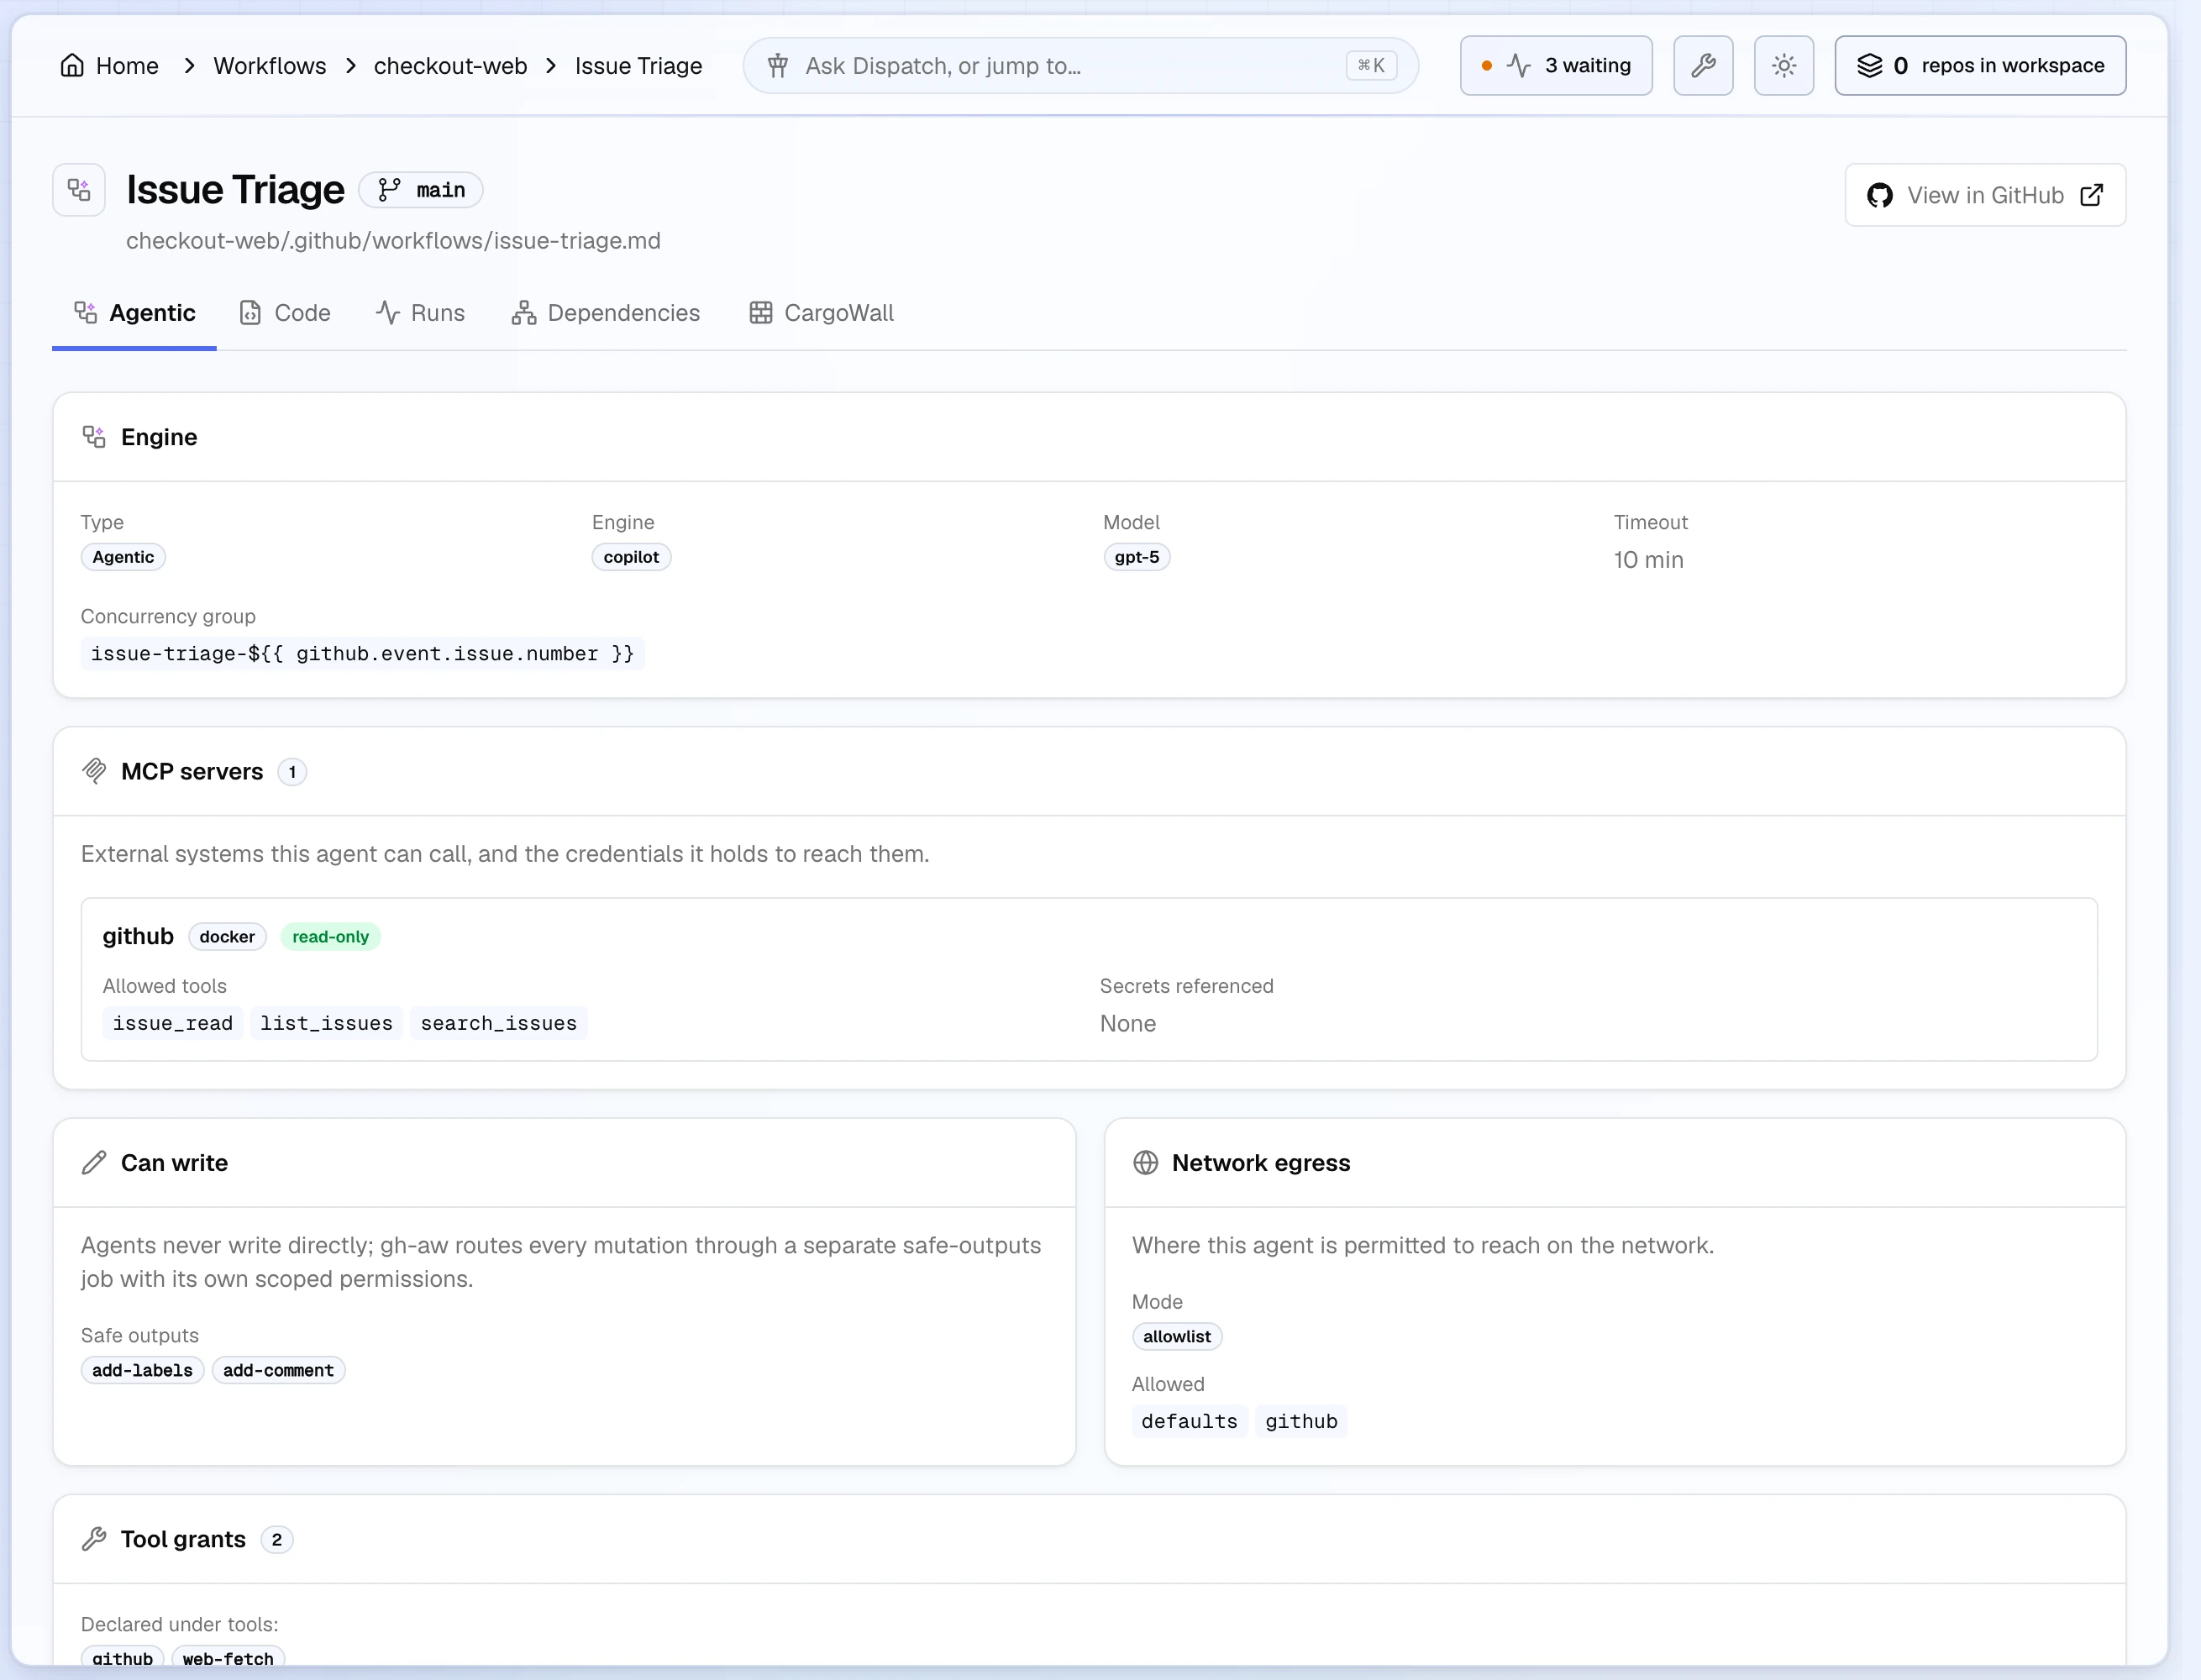Click the GitHub logo in View in GitHub
Image resolution: width=2201 pixels, height=1680 pixels.
pos(1880,196)
